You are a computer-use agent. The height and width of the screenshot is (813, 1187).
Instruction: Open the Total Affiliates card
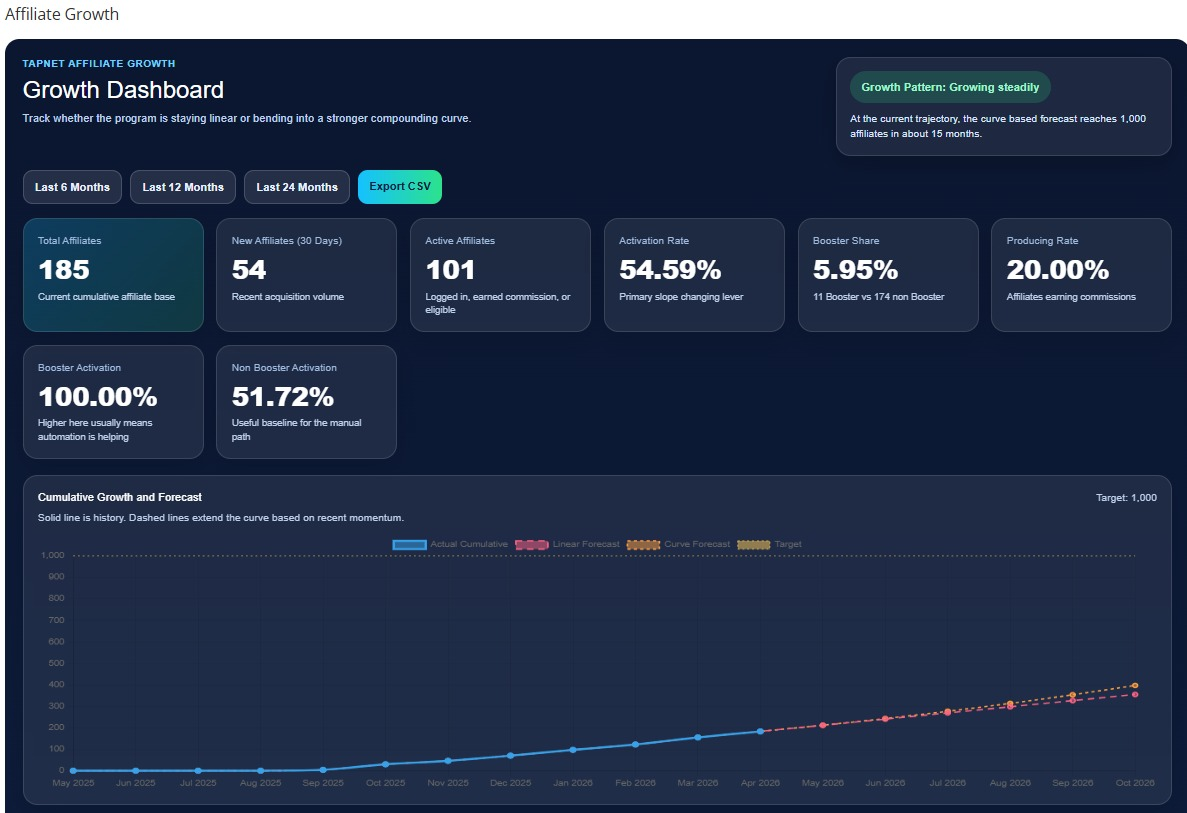pyautogui.click(x=113, y=274)
